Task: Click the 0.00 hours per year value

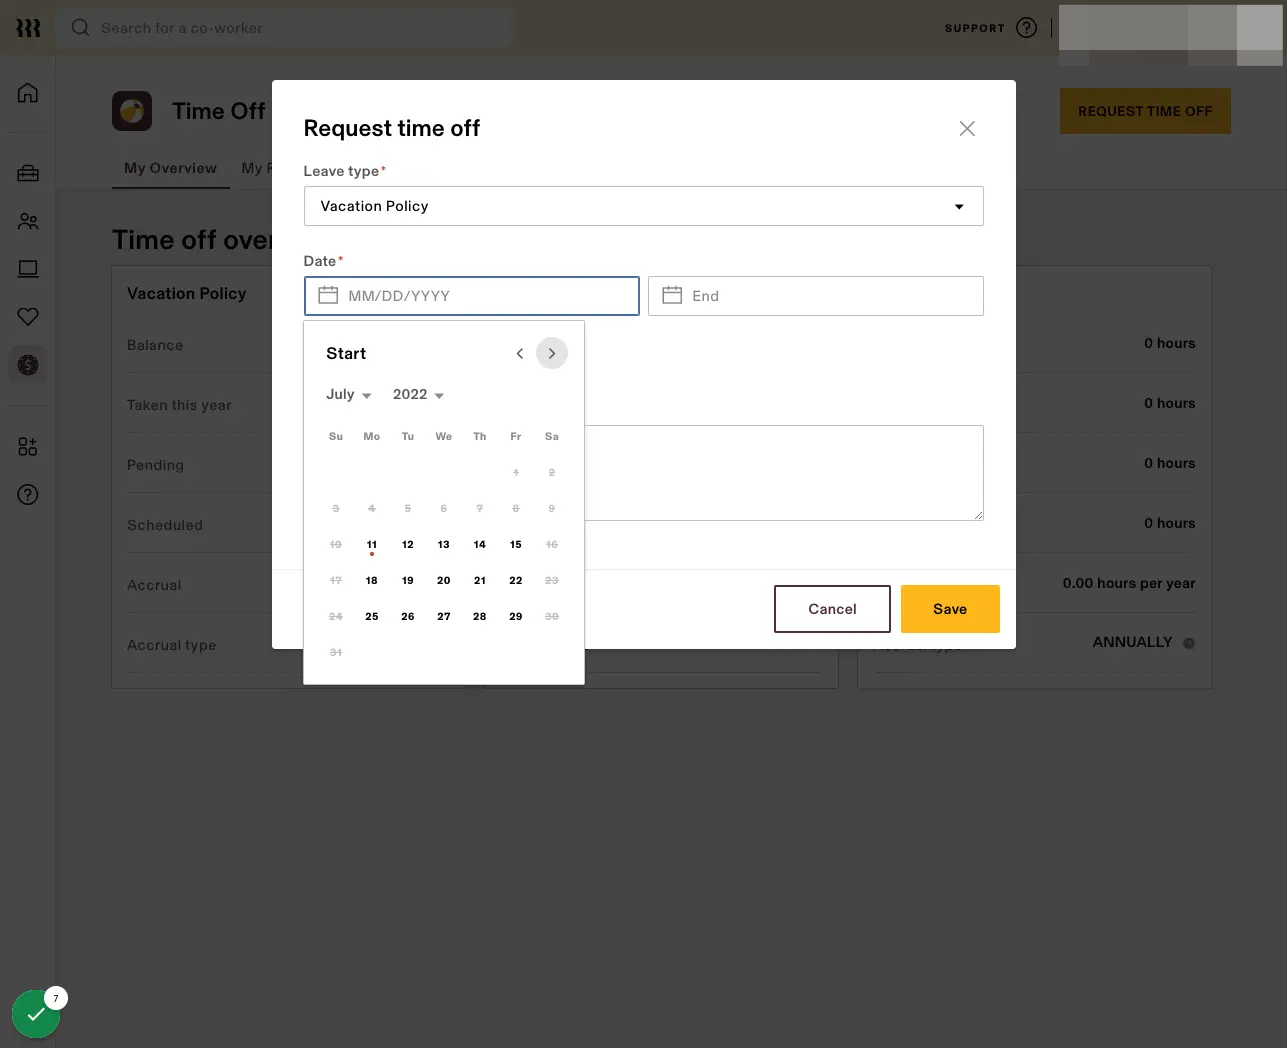Action: click(1129, 583)
